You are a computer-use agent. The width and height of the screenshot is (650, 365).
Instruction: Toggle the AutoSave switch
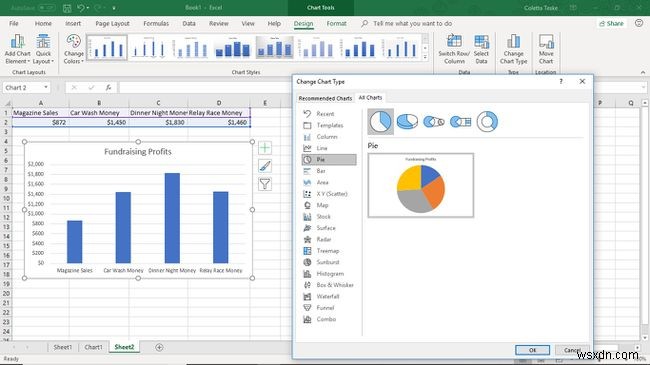click(x=46, y=8)
